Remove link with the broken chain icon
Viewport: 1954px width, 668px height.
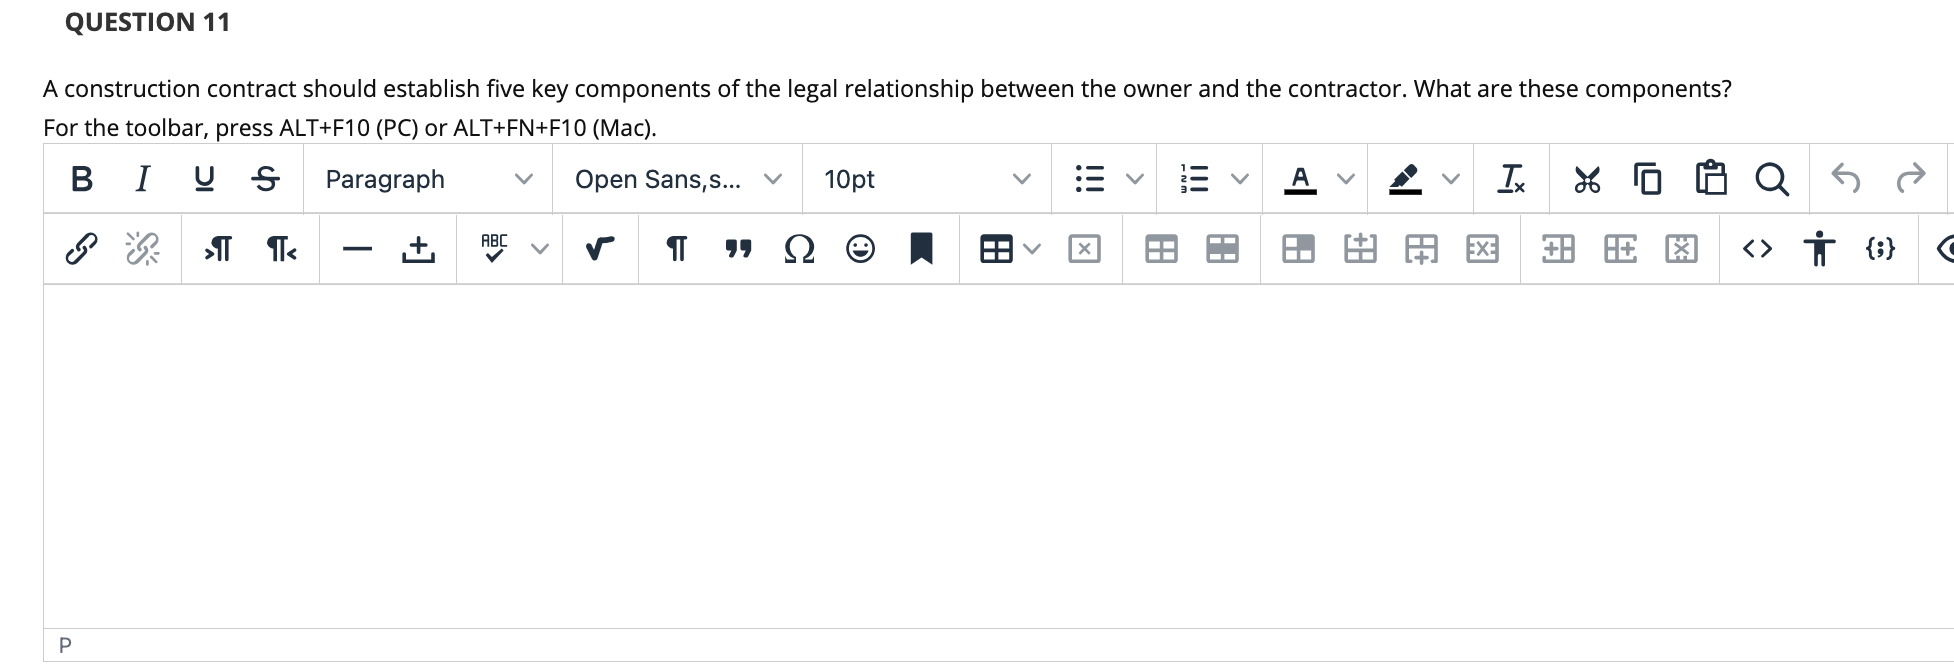click(142, 249)
